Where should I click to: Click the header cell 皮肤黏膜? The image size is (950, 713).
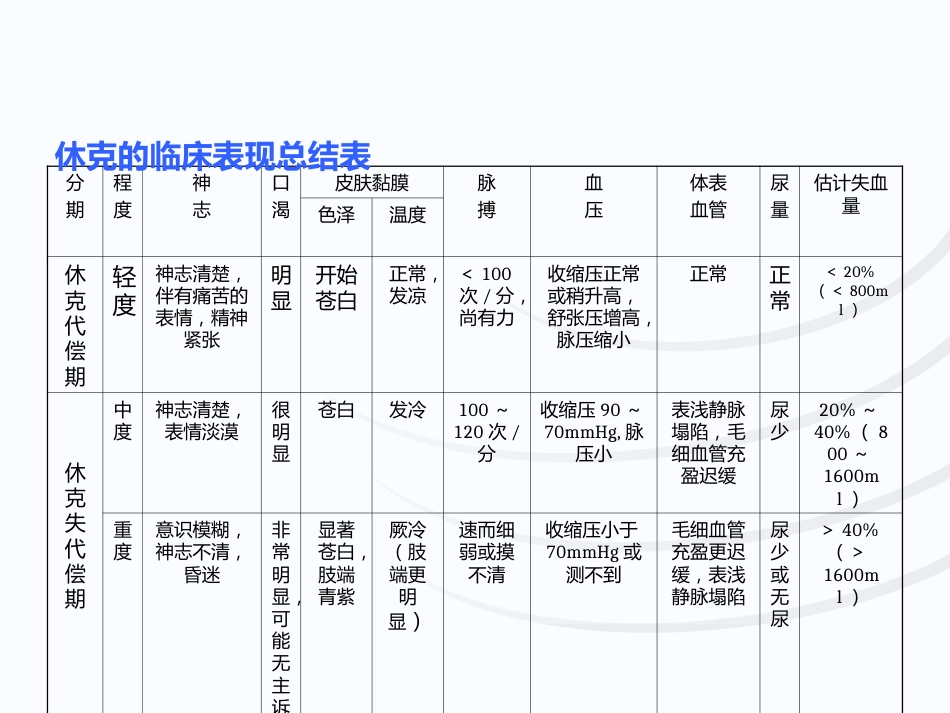pyautogui.click(x=372, y=182)
